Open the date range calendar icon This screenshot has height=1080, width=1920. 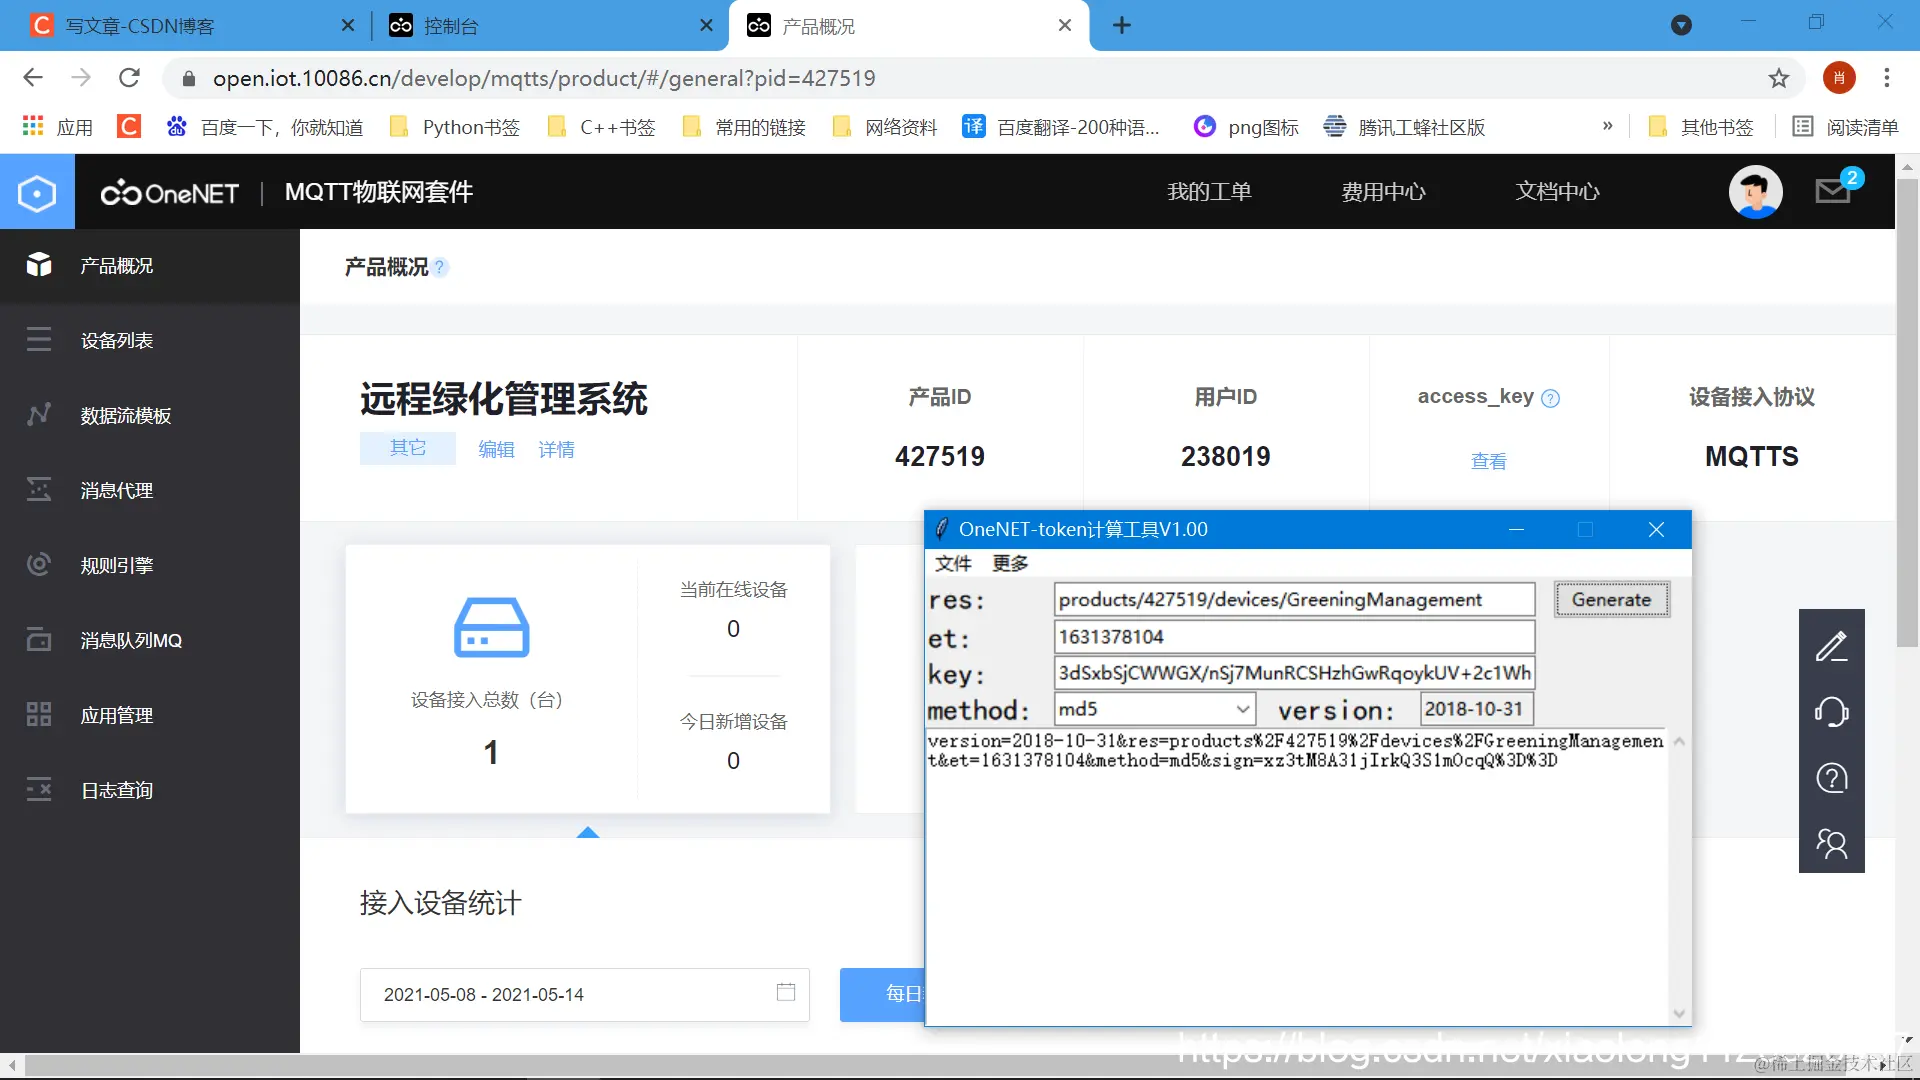click(786, 992)
